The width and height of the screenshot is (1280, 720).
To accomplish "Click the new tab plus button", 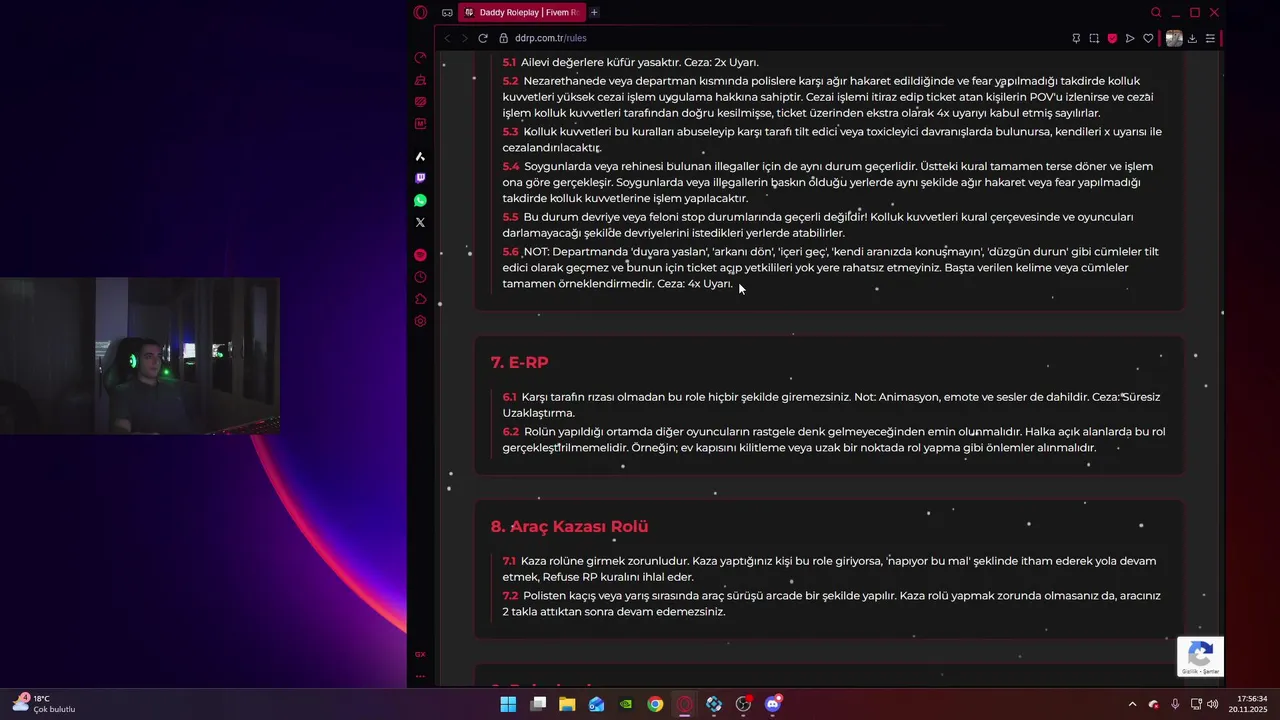I will (x=594, y=12).
